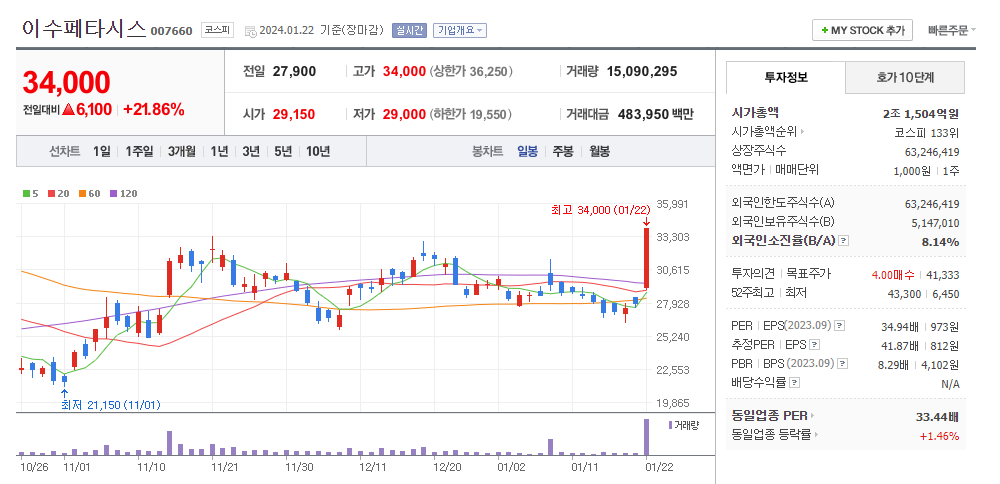The height and width of the screenshot is (484, 1000).
Task: Click the help icon beside 외국인소진율(B/A)
Action: 844,241
